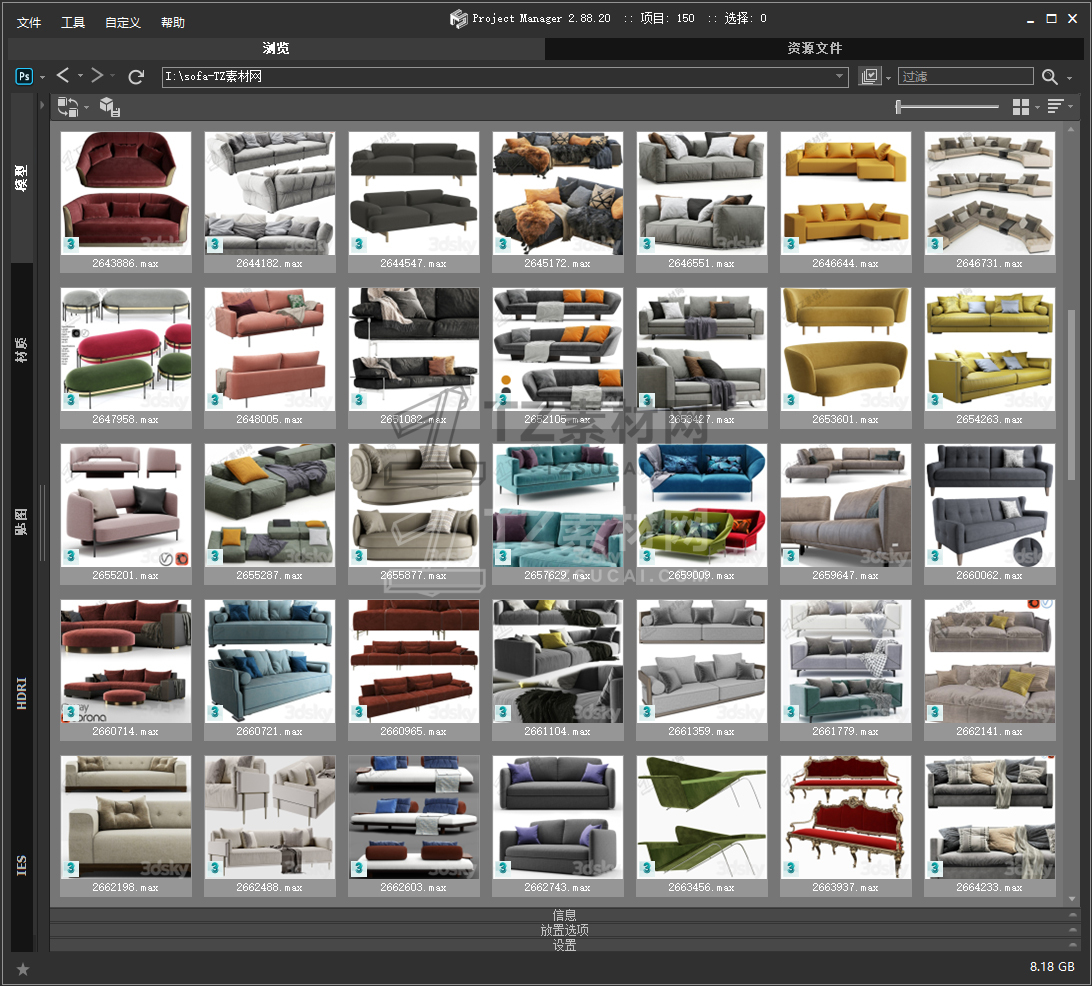Click the magnifier search icon
Viewport: 1092px width, 986px height.
click(1049, 77)
